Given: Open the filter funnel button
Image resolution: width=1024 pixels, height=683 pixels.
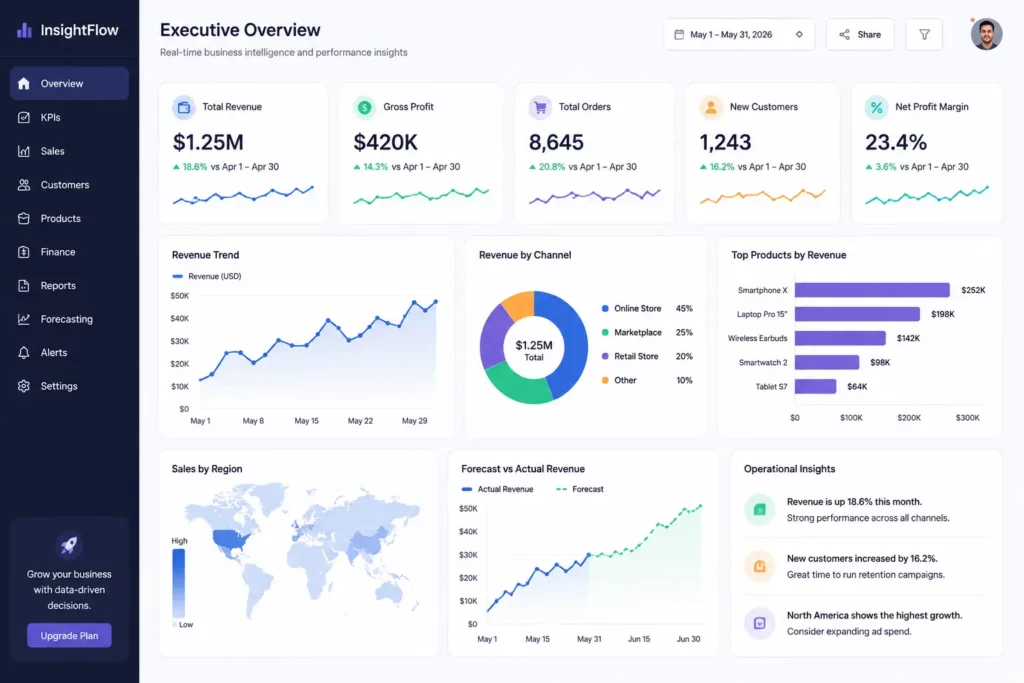Looking at the screenshot, I should 924,35.
